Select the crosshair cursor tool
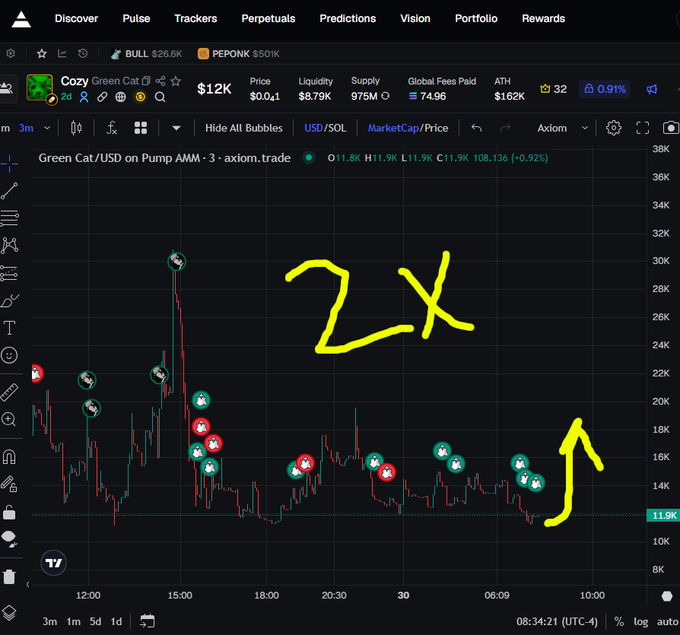The image size is (680, 635). pyautogui.click(x=9, y=164)
